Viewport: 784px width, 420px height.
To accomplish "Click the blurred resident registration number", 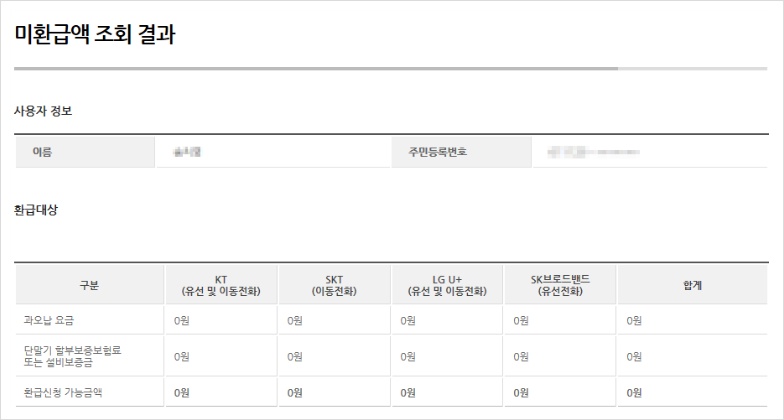I will 593,152.
